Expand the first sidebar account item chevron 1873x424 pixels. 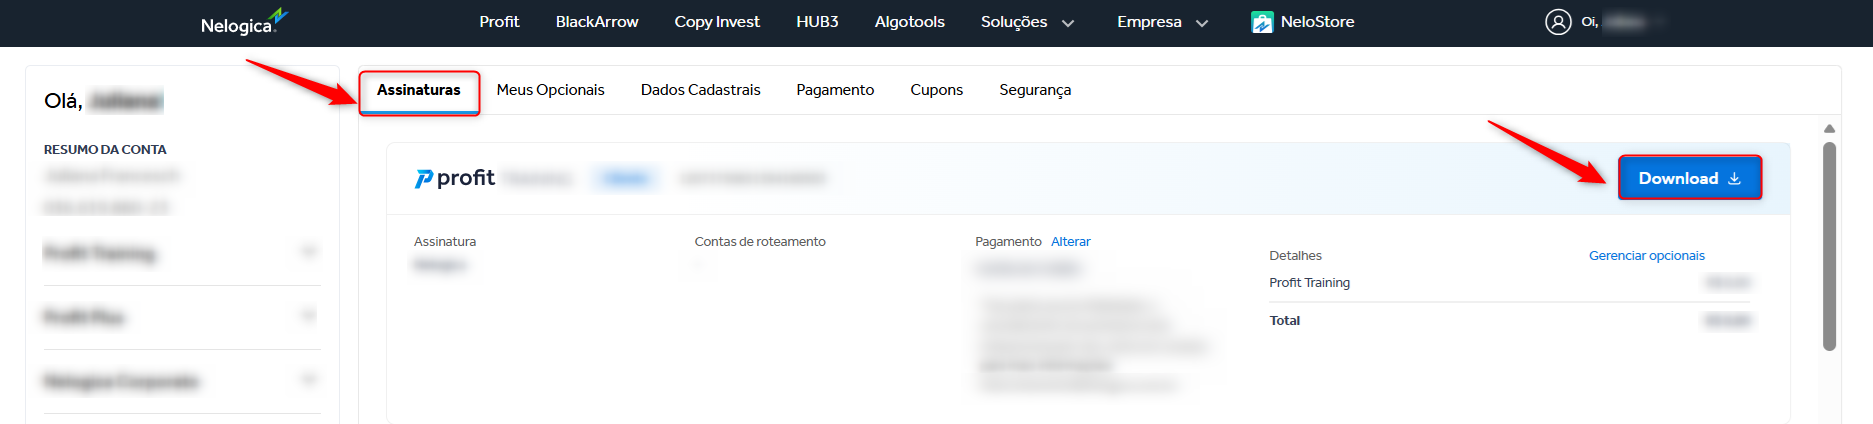309,252
